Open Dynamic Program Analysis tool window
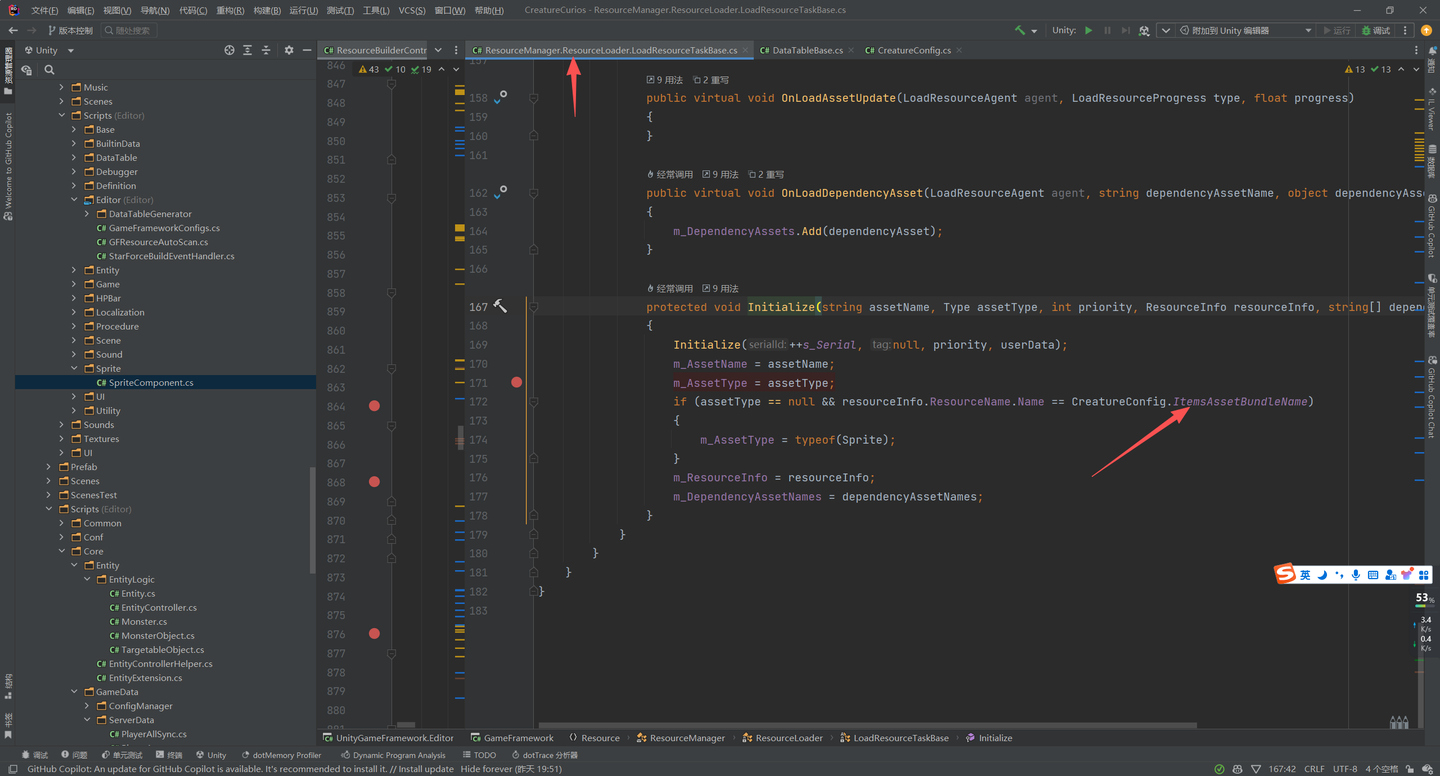The width and height of the screenshot is (1440, 776). coord(393,755)
